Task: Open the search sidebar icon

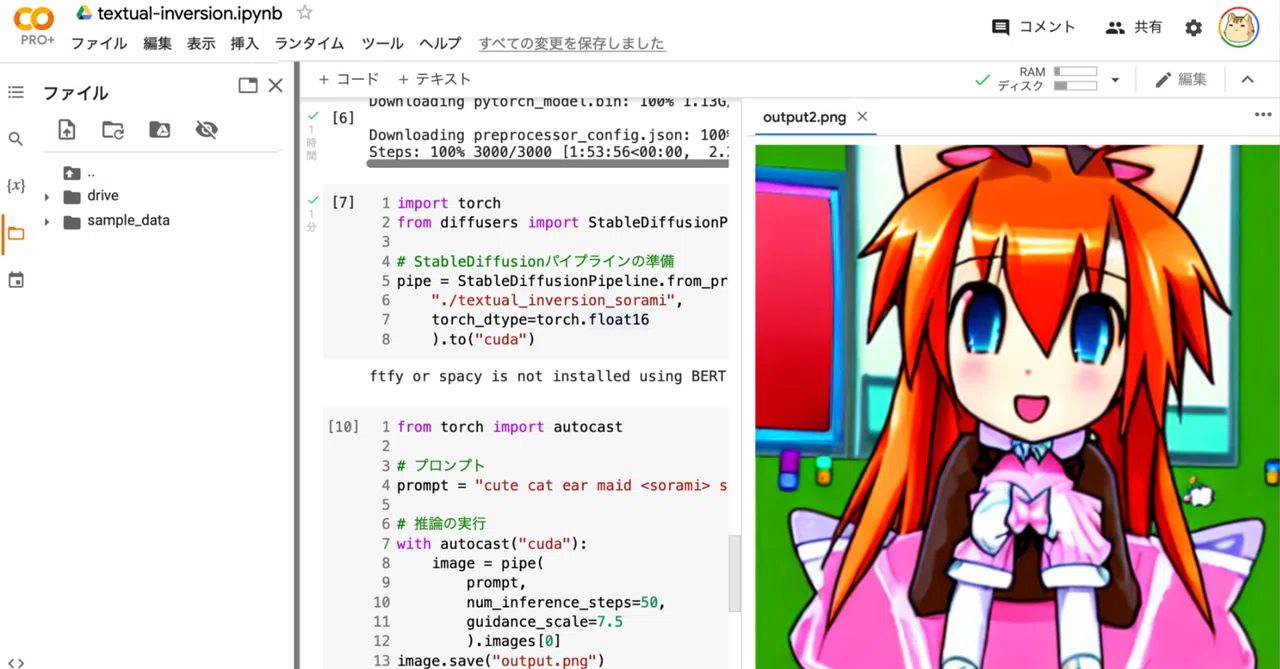Action: click(x=16, y=139)
